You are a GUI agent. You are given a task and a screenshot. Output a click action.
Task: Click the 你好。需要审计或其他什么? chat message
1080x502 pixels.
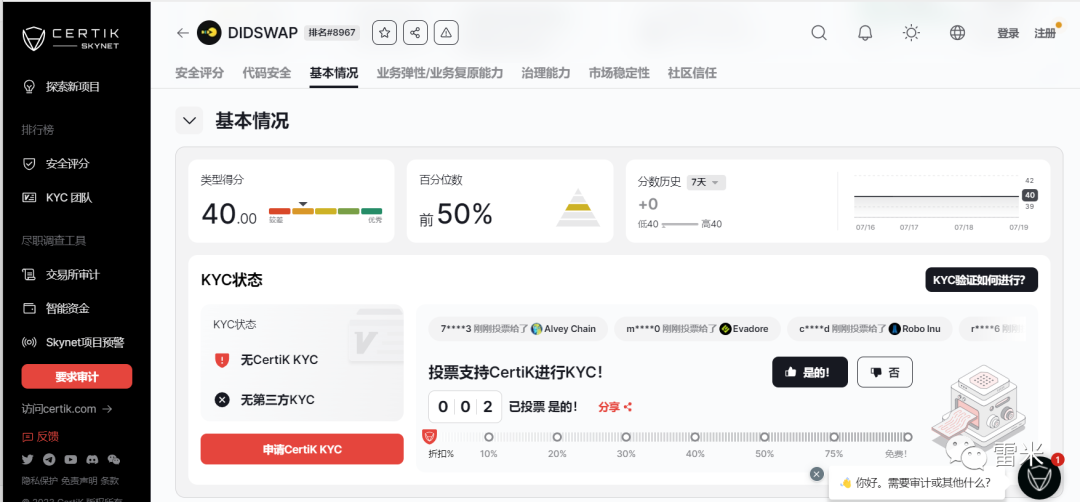click(916, 483)
